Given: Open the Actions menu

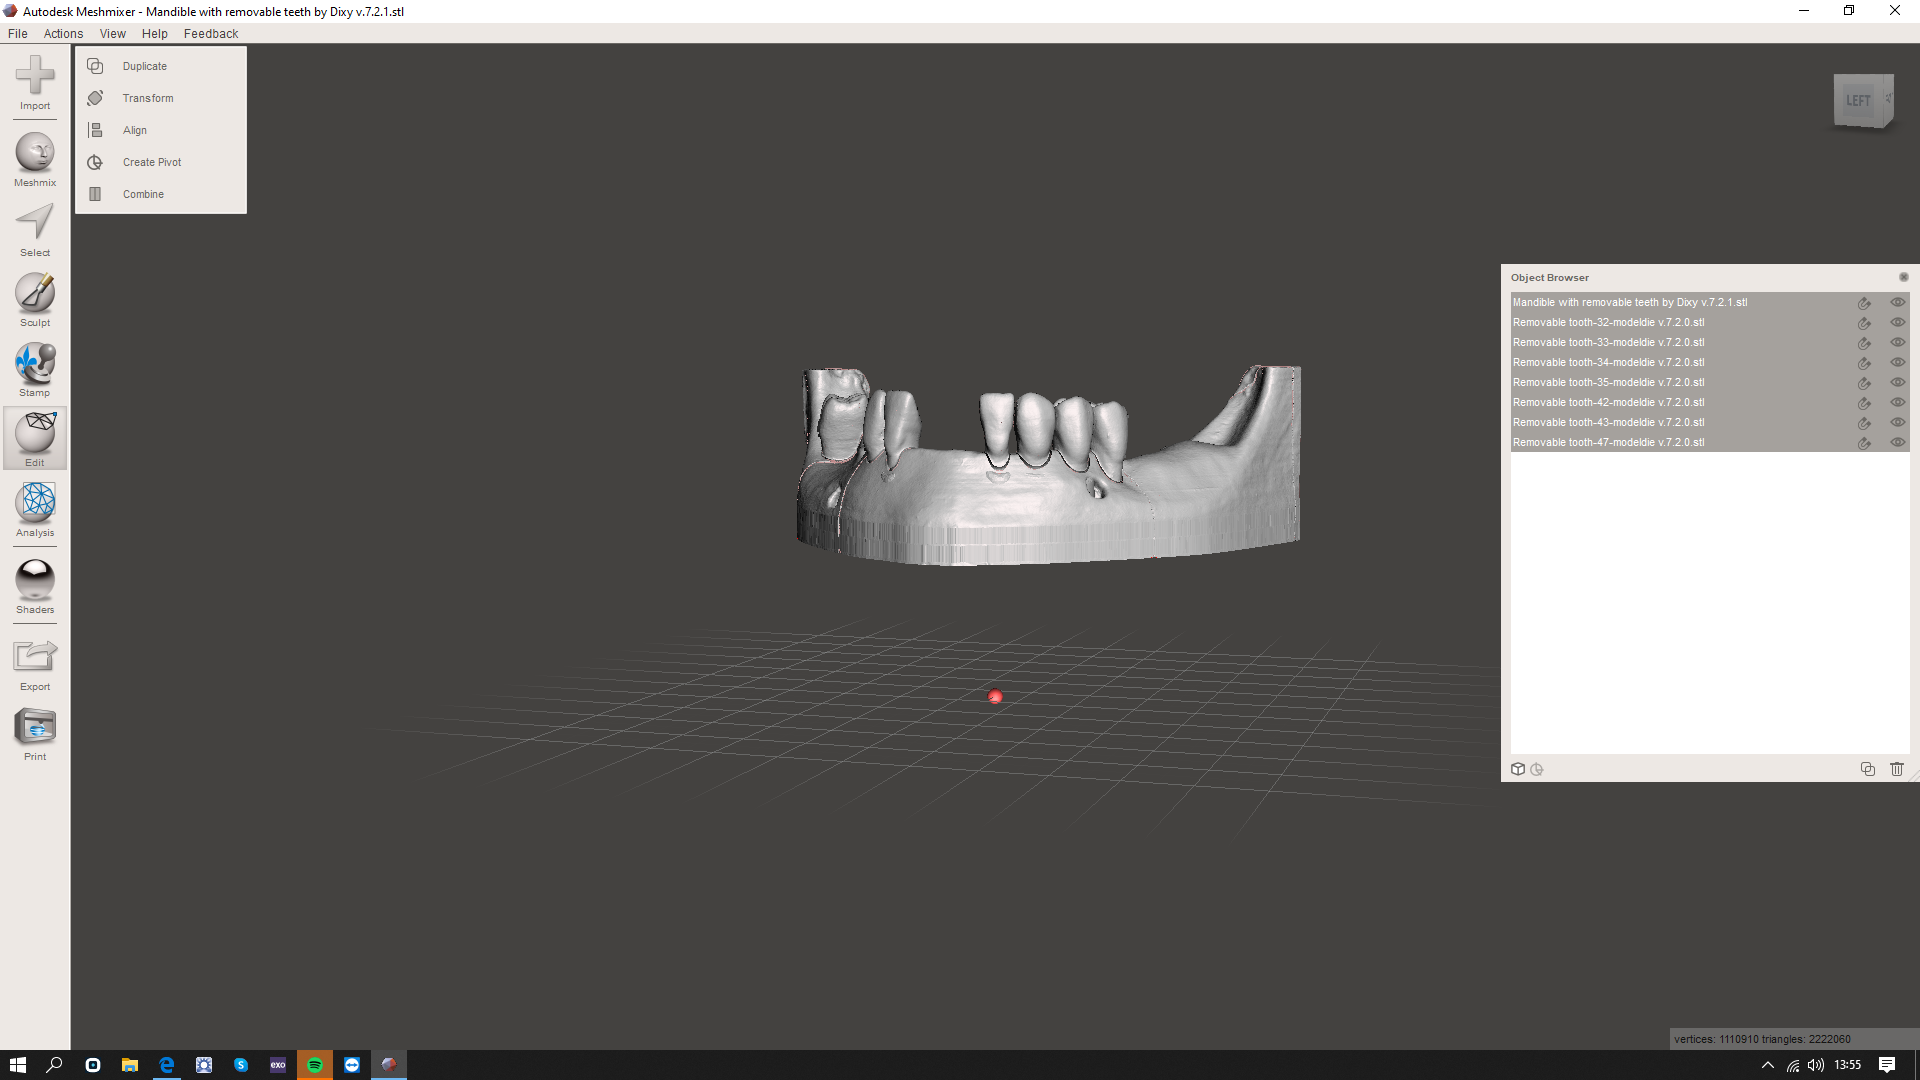Looking at the screenshot, I should [63, 33].
